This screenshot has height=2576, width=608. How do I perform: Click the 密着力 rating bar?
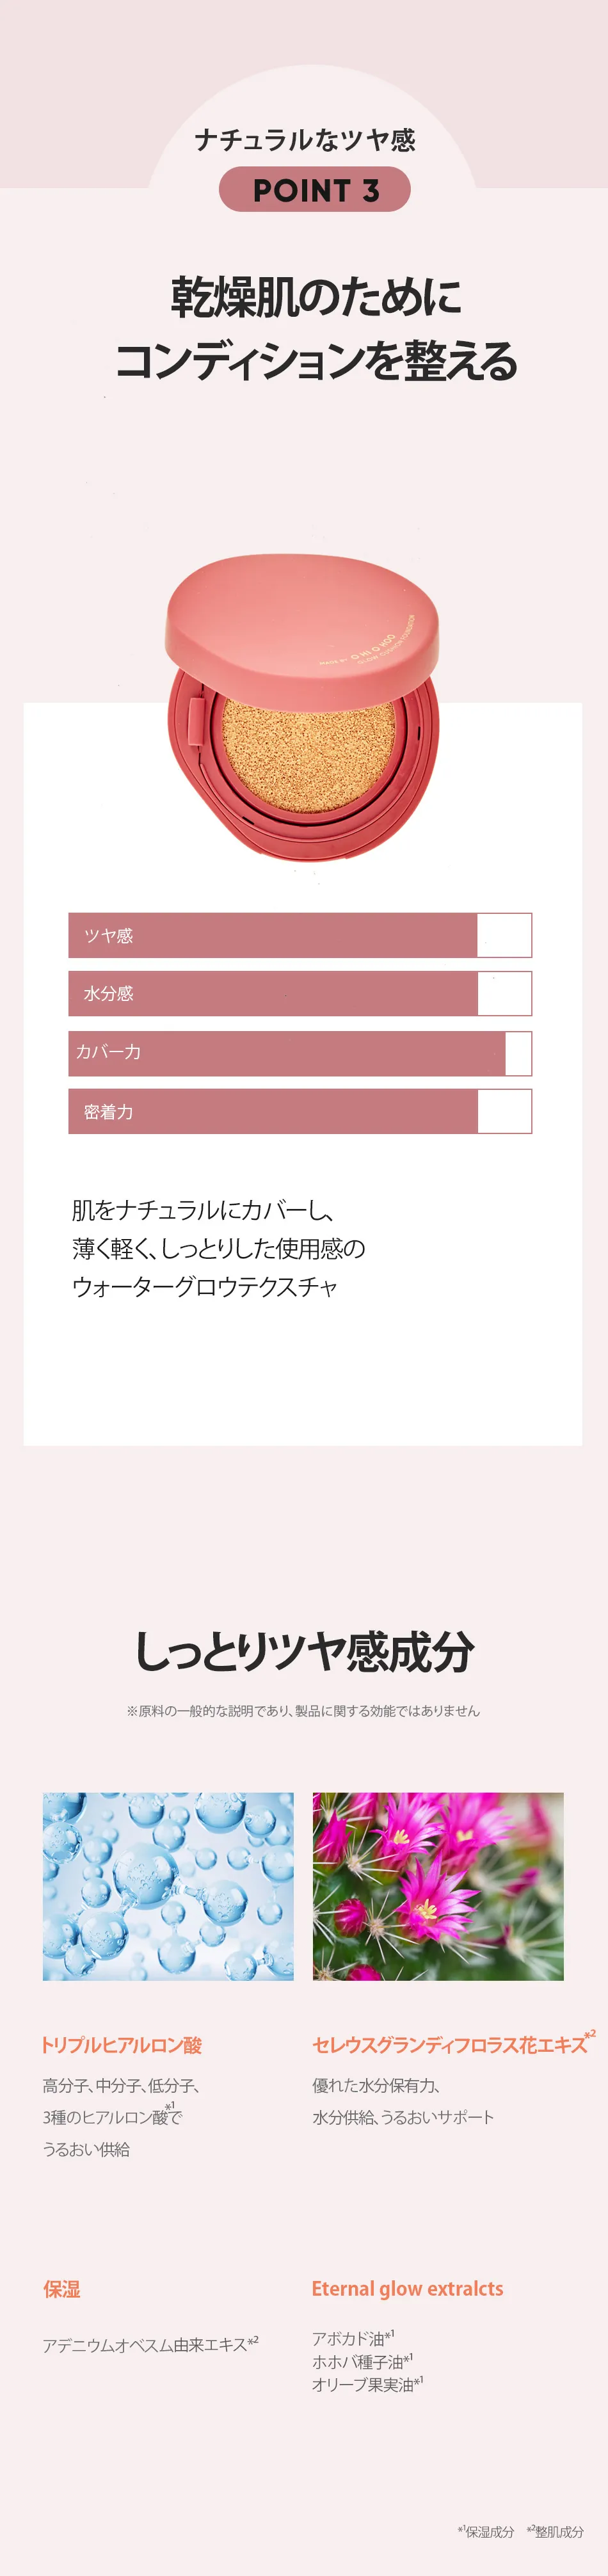300,1111
